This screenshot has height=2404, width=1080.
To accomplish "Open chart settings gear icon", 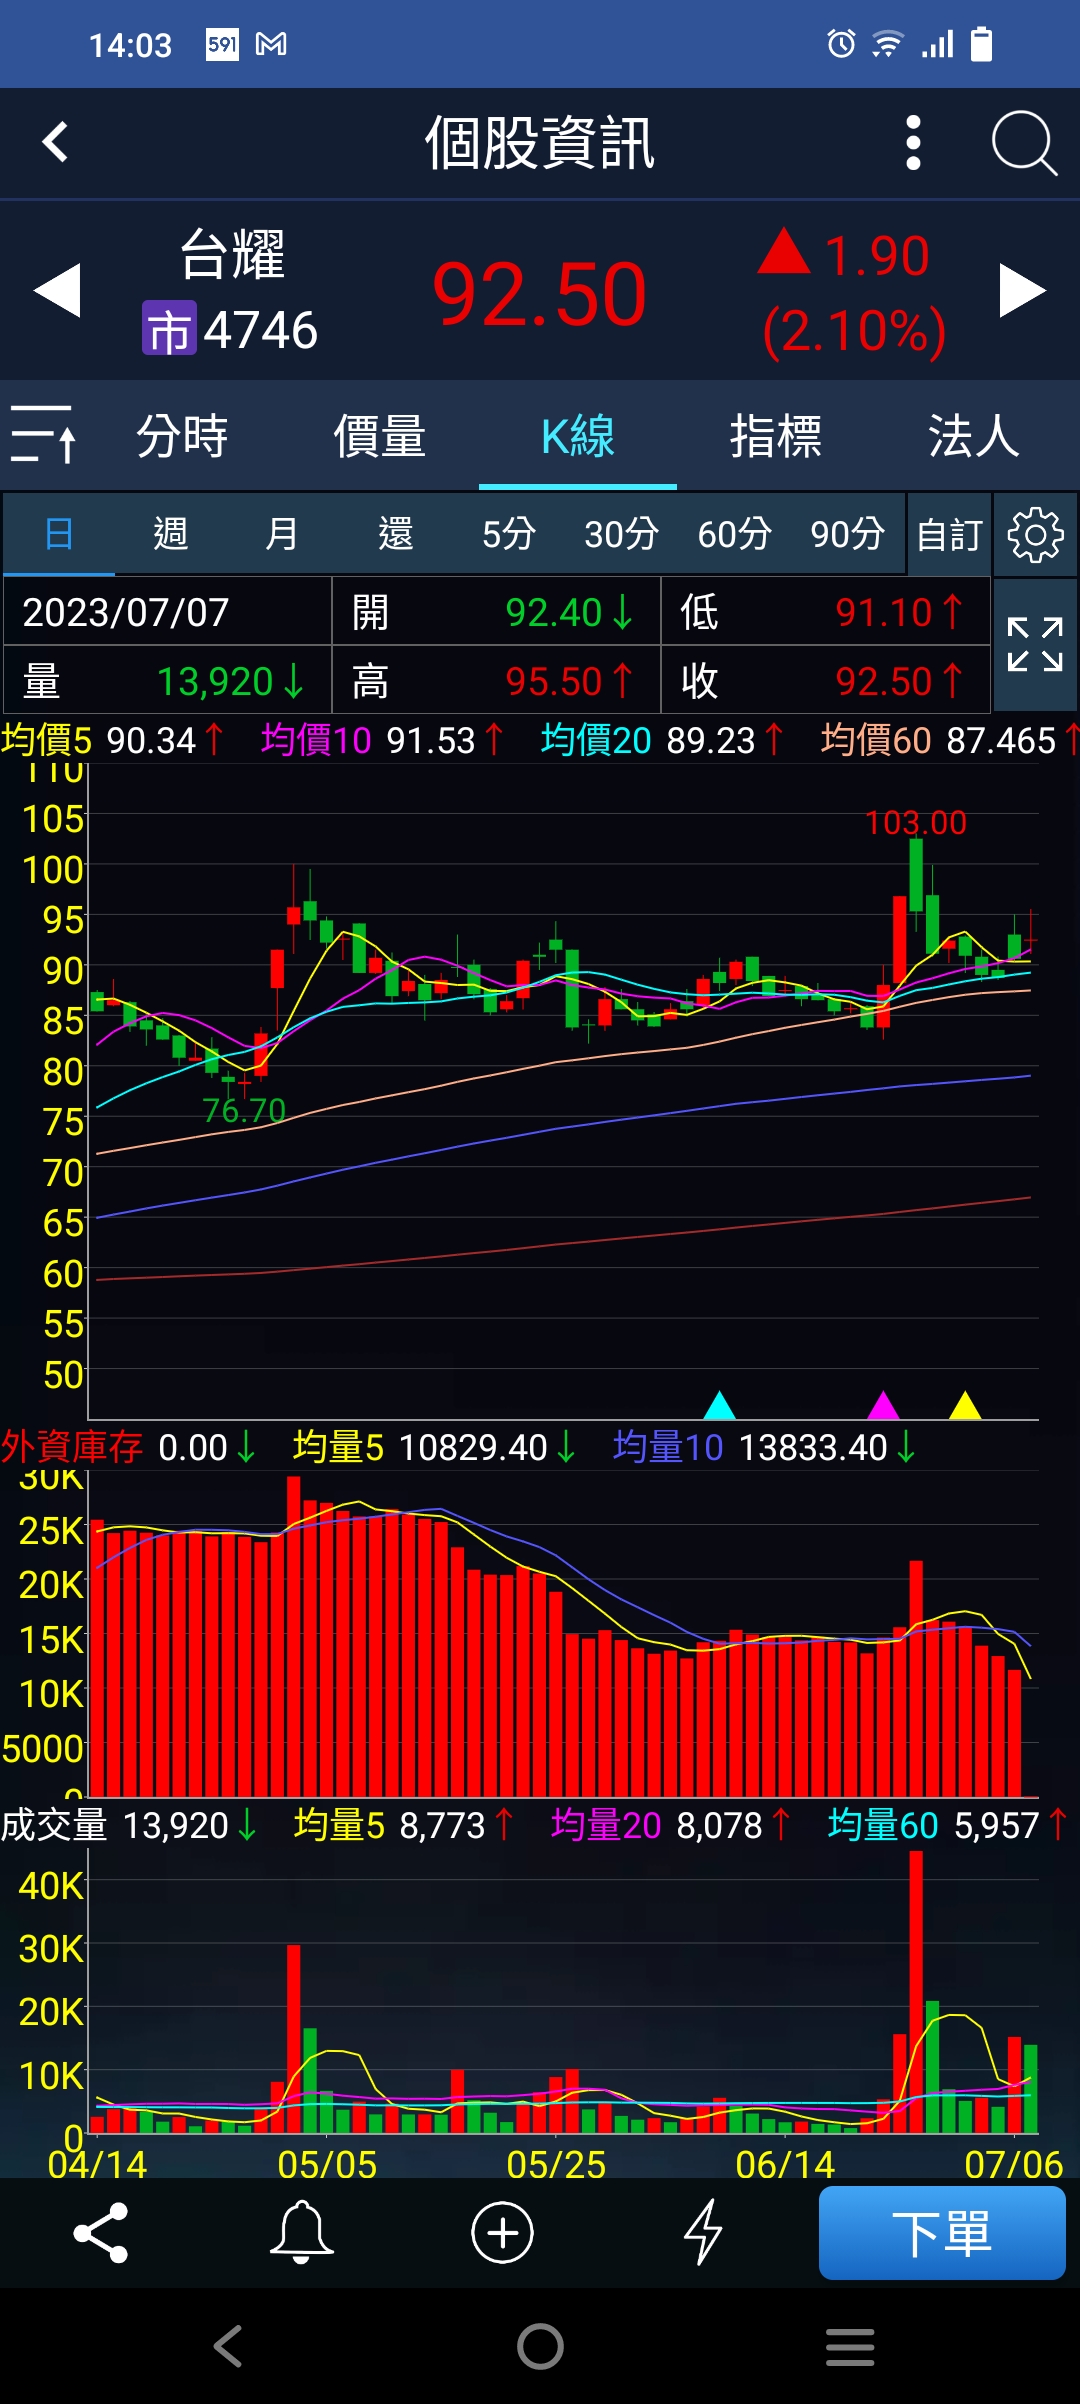I will 1035,535.
